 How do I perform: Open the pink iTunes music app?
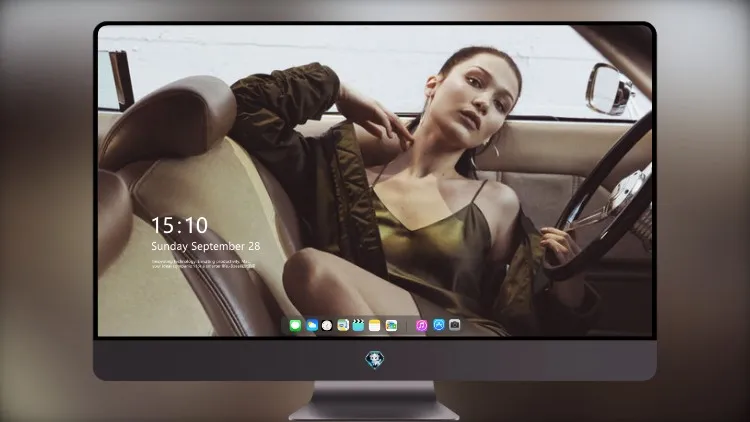(421, 326)
